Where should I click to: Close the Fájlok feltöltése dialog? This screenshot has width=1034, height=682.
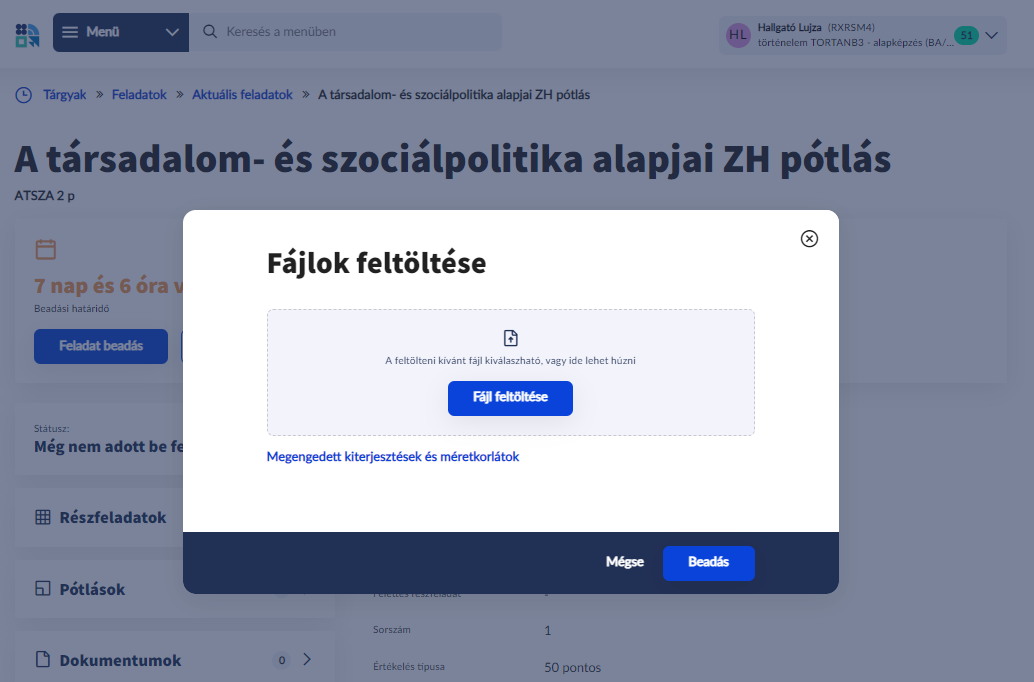[810, 238]
